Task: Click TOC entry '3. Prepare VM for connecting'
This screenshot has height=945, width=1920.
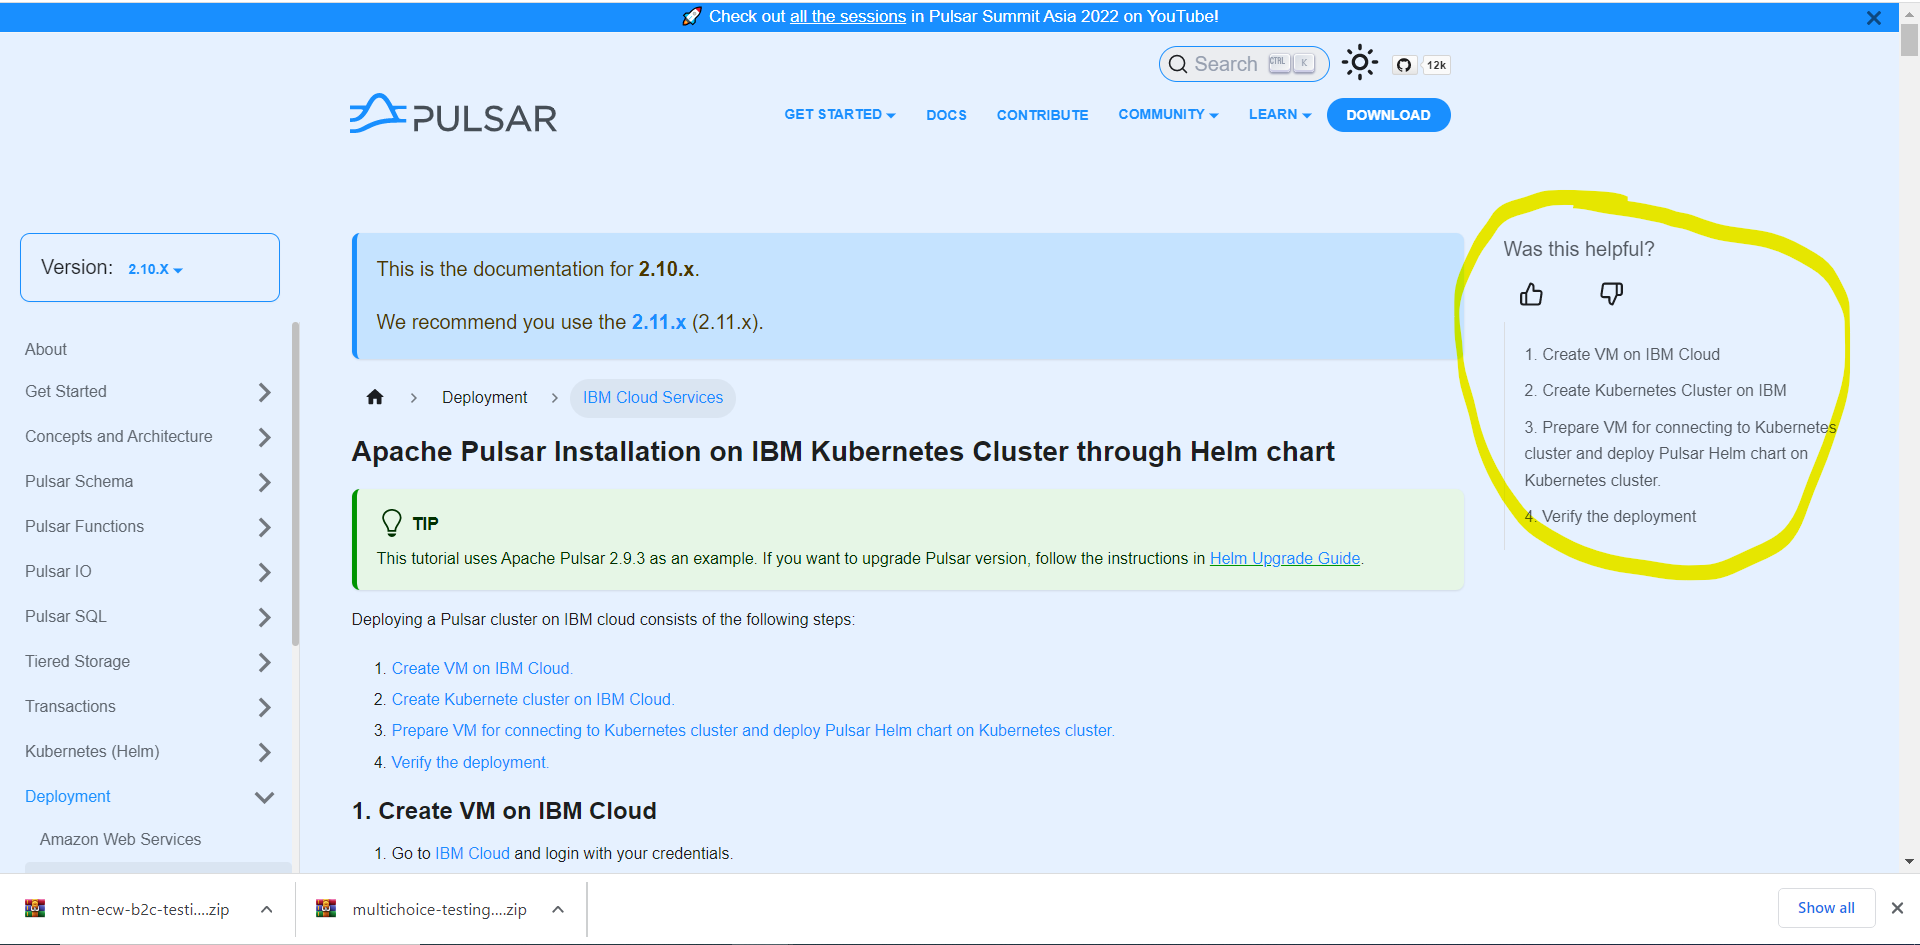Action: (1680, 453)
